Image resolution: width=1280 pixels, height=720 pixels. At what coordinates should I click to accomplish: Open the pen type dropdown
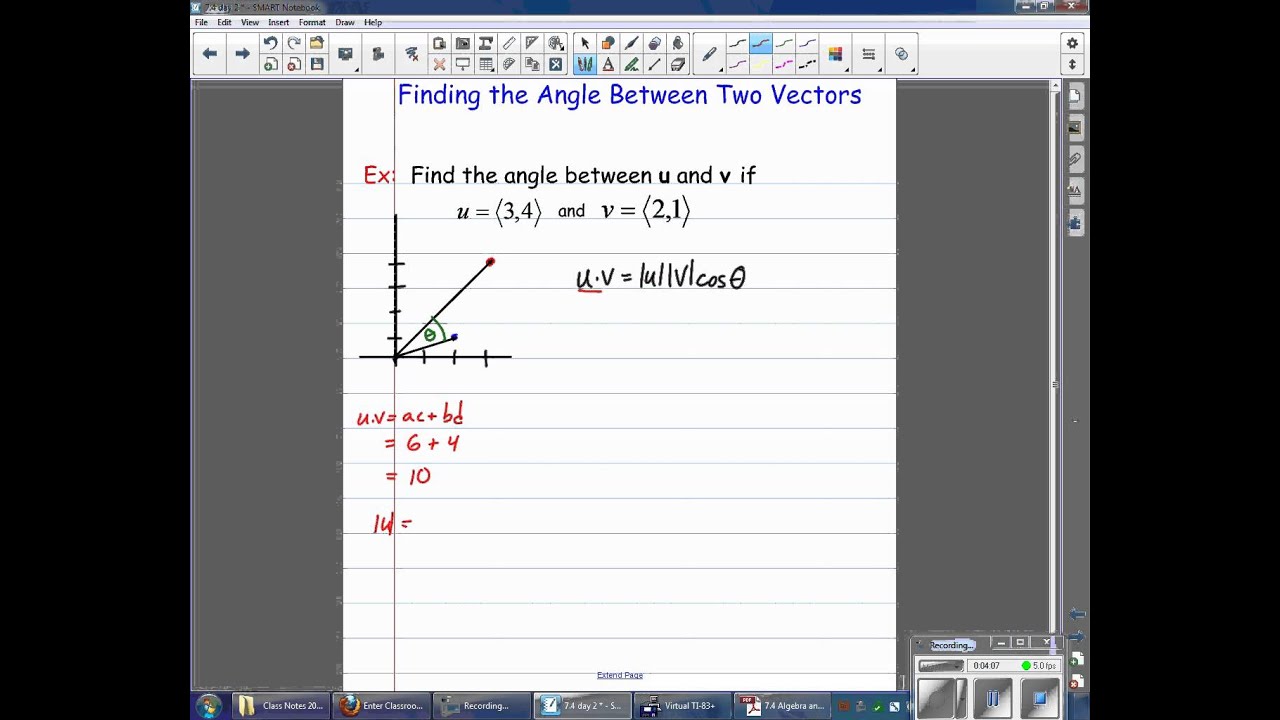click(x=709, y=54)
